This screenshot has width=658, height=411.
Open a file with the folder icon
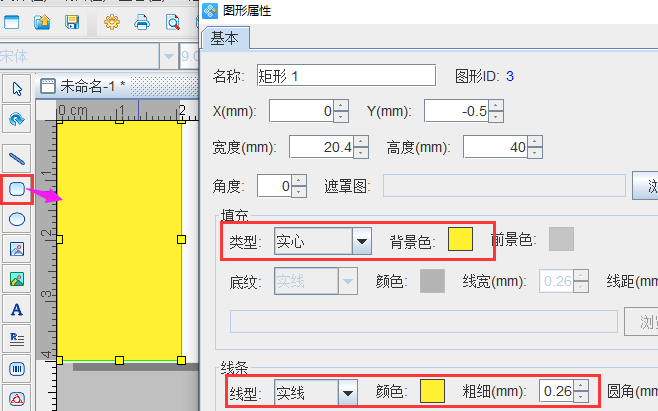point(42,21)
